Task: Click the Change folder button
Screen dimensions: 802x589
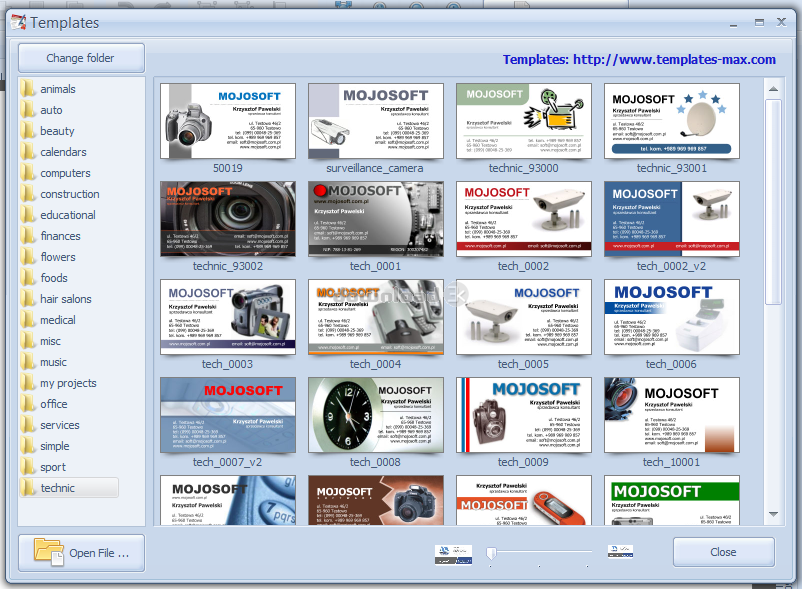Action: 81,58
